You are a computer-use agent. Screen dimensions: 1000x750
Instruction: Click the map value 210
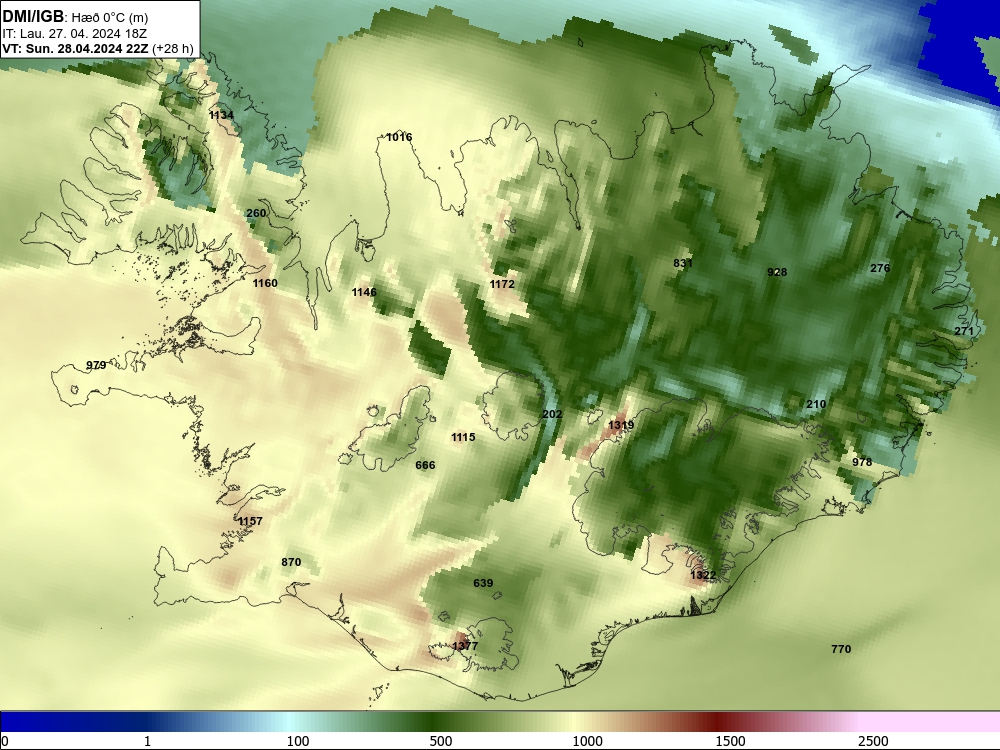coord(816,404)
